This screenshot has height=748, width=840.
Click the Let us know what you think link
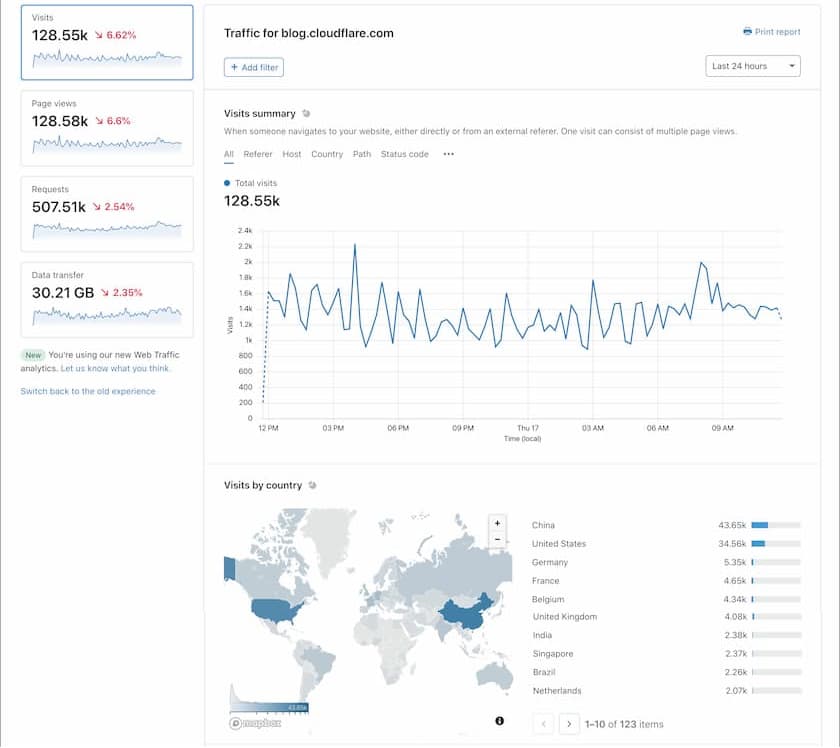pos(115,369)
